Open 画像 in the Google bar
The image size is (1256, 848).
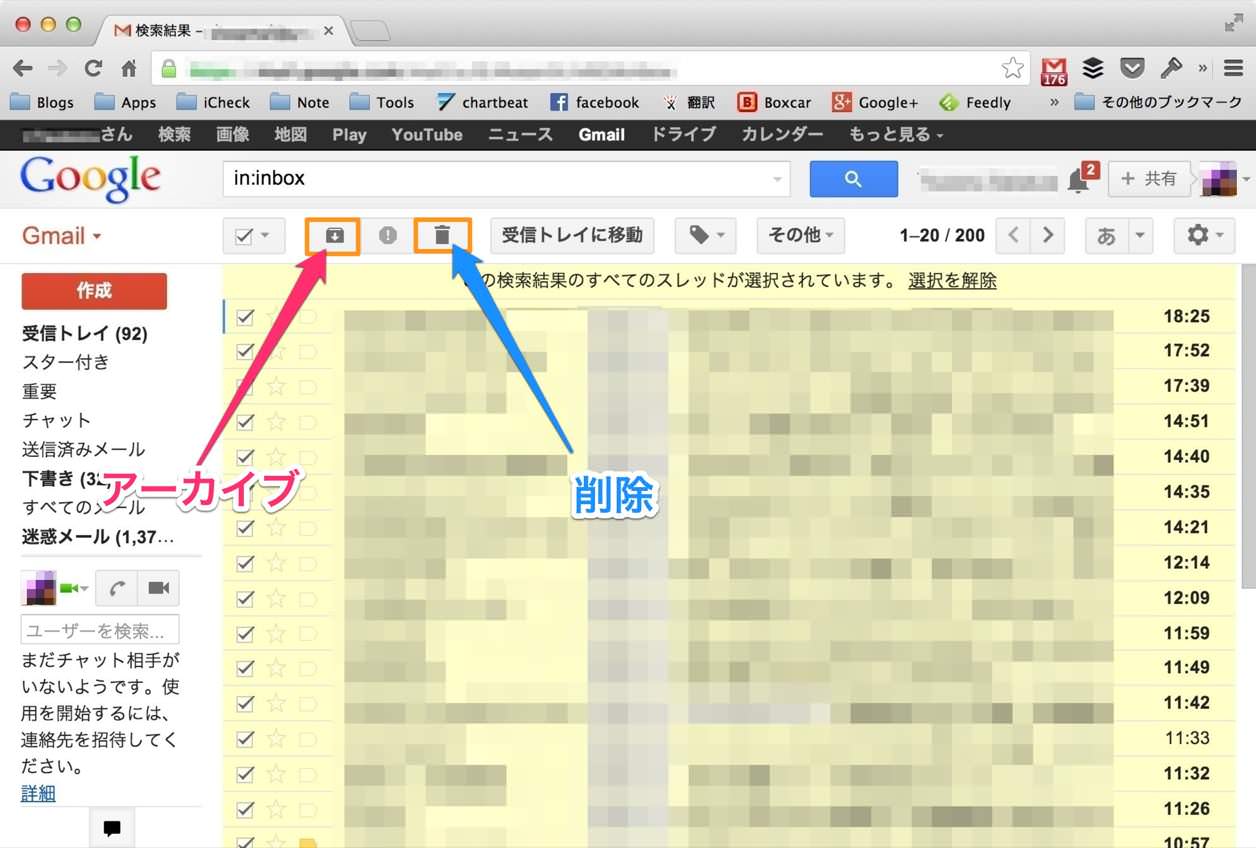(232, 134)
